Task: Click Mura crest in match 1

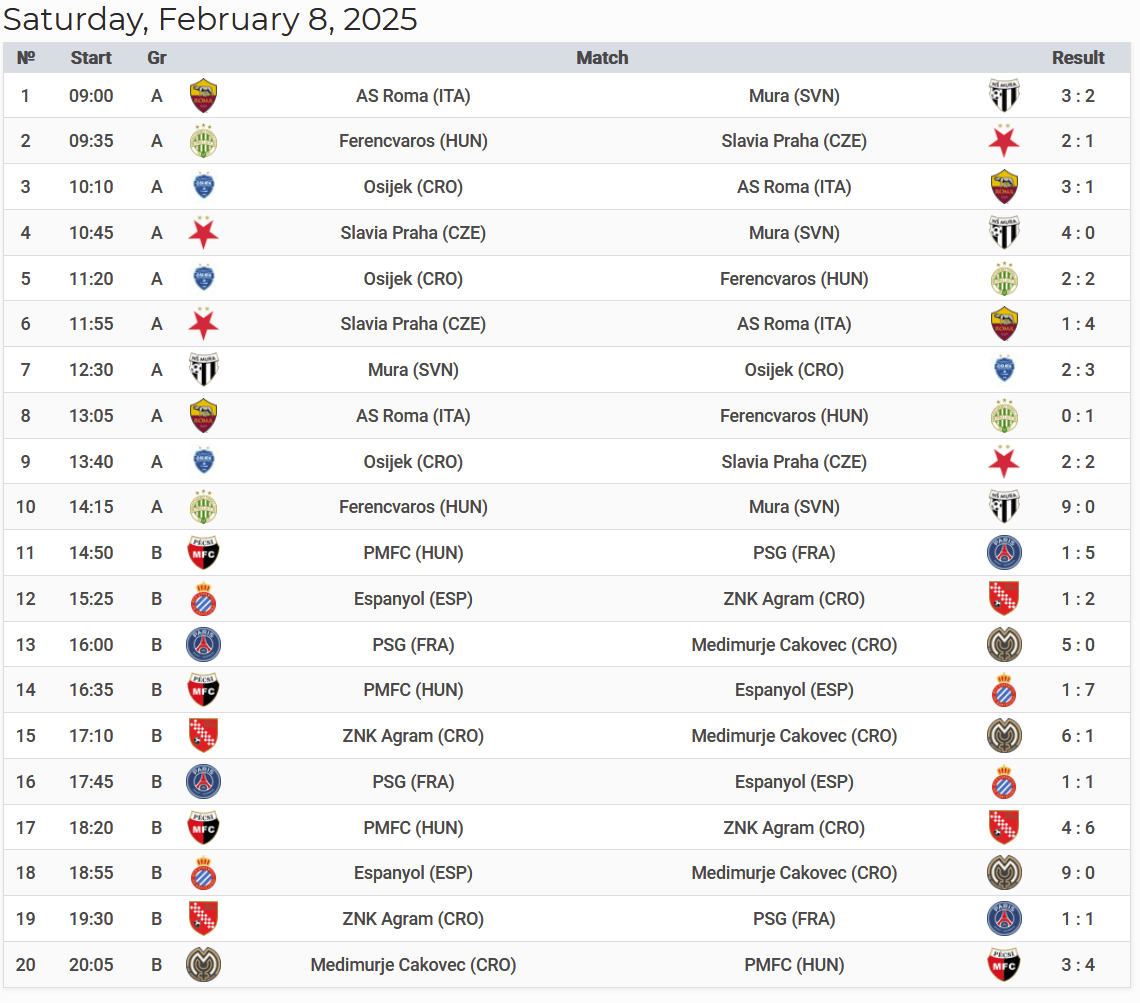Action: pos(1004,96)
